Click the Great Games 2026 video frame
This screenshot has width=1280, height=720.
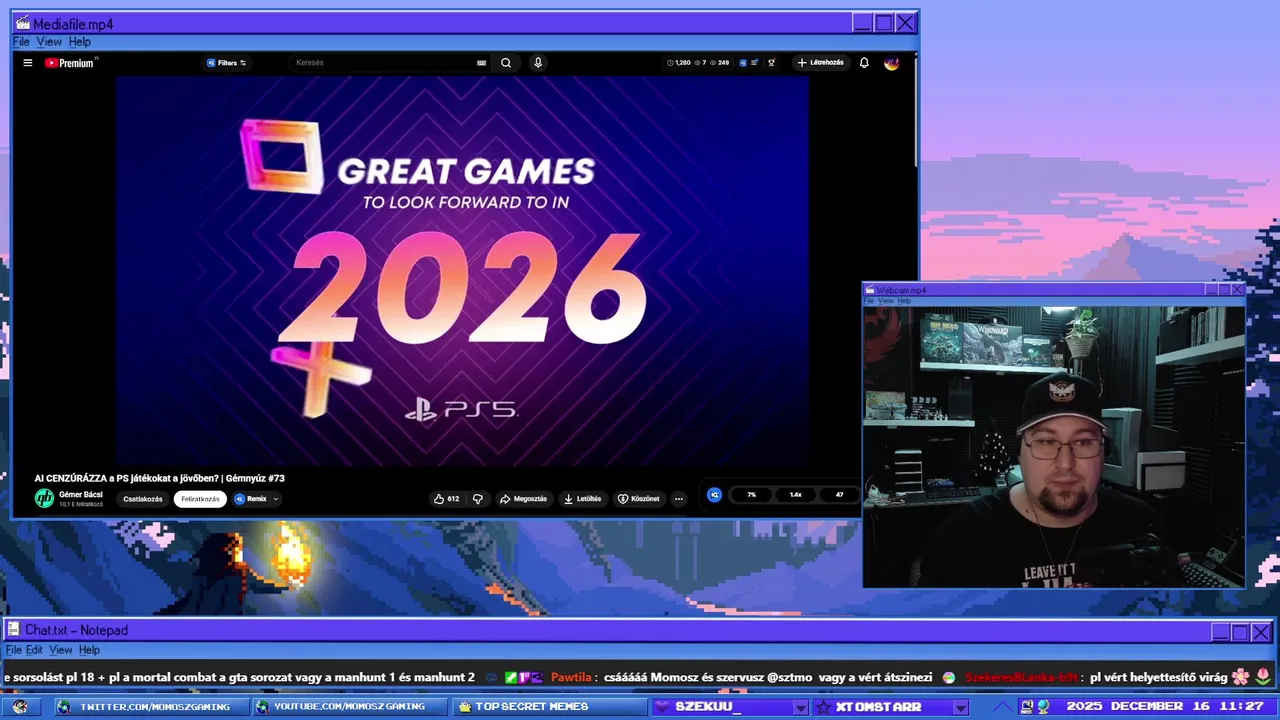click(462, 270)
